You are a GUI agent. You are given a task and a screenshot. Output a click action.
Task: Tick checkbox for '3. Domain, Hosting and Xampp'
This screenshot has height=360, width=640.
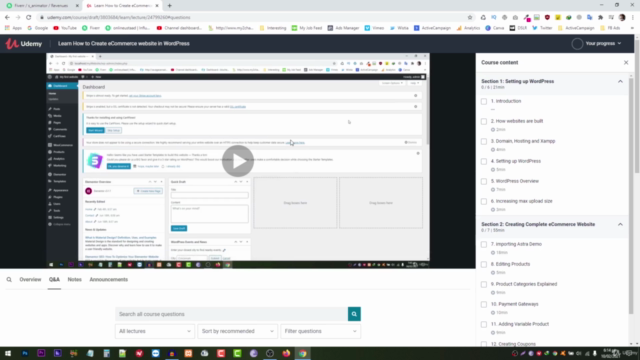point(484,141)
